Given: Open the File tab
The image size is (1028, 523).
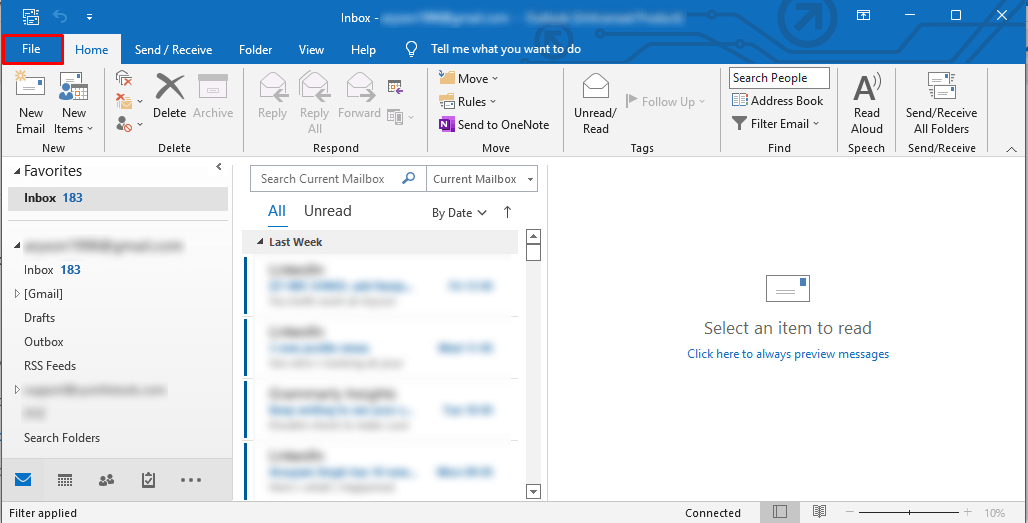Looking at the screenshot, I should coord(32,49).
